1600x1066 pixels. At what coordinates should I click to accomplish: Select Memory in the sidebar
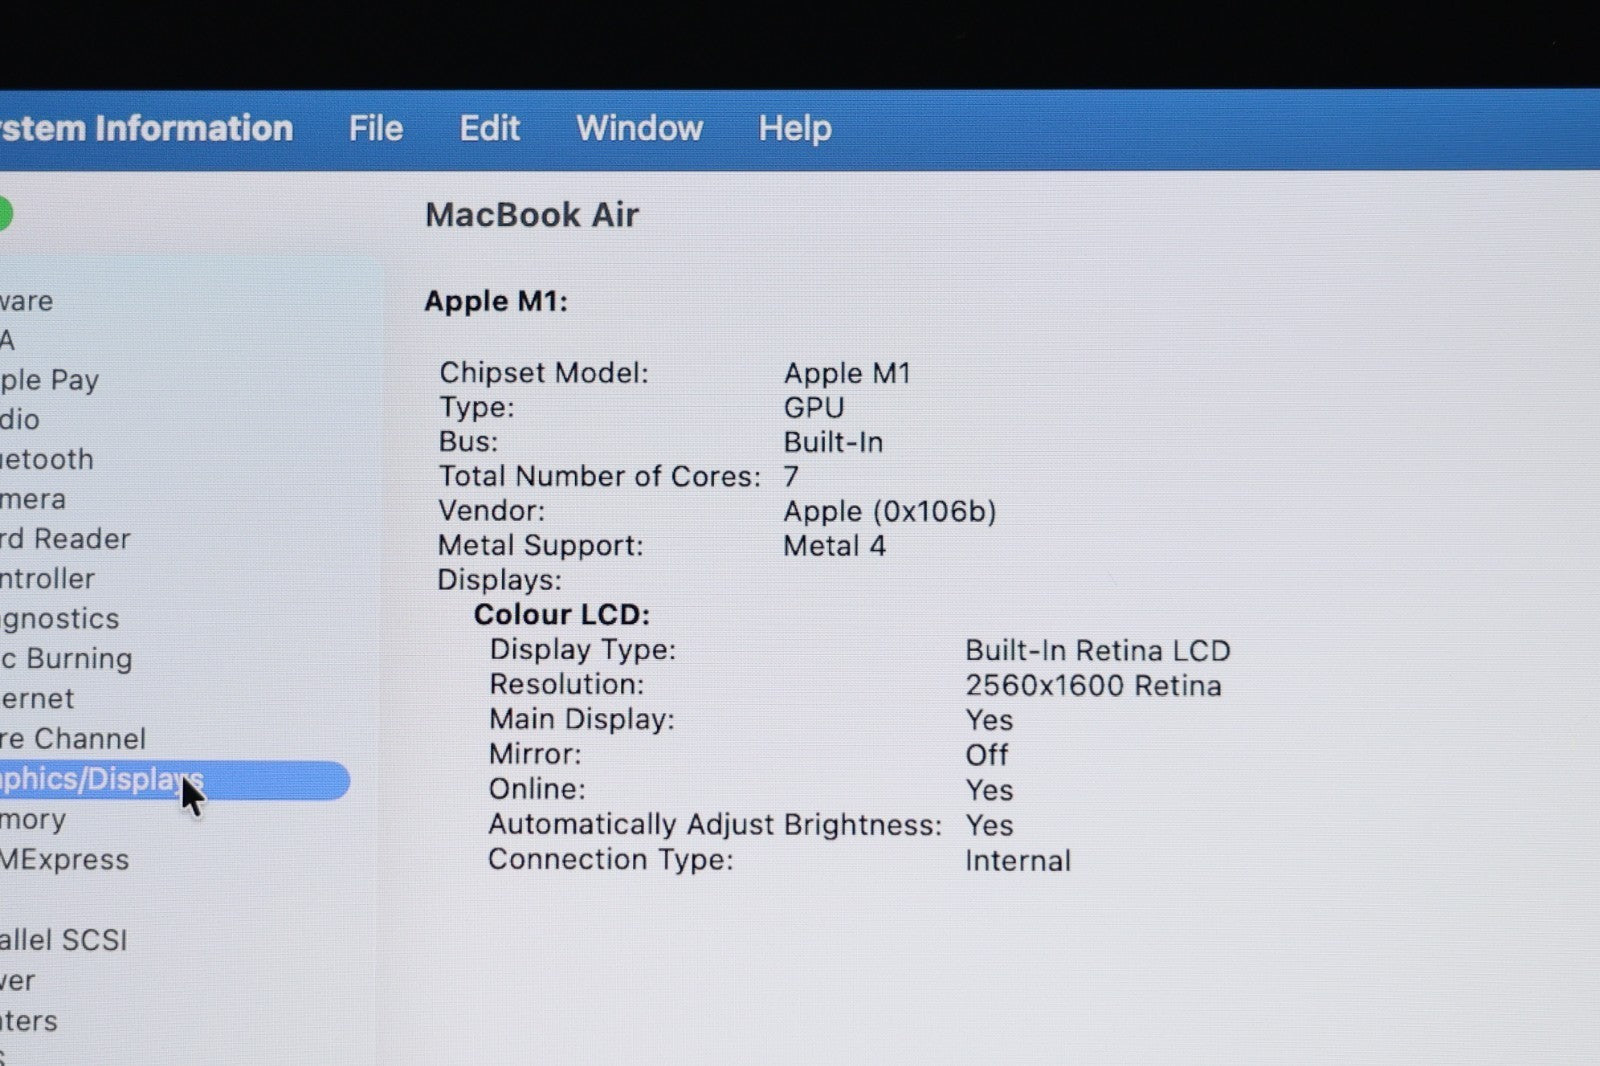click(33, 820)
